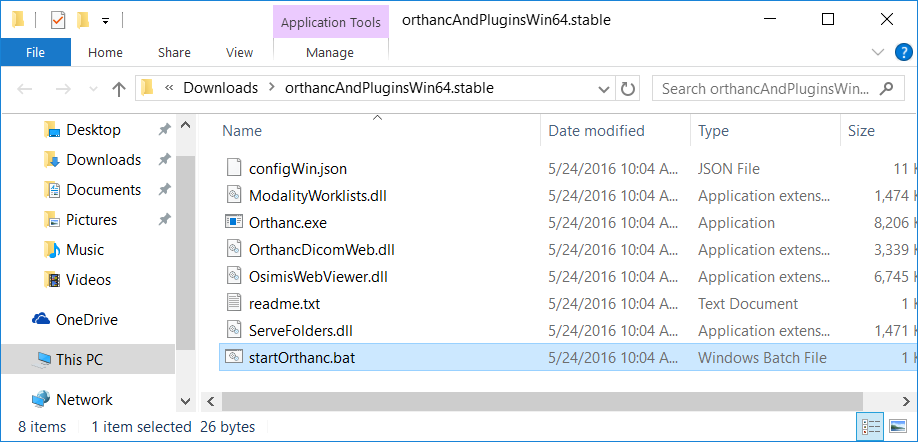Open the Manage ribbon tab

(x=330, y=53)
